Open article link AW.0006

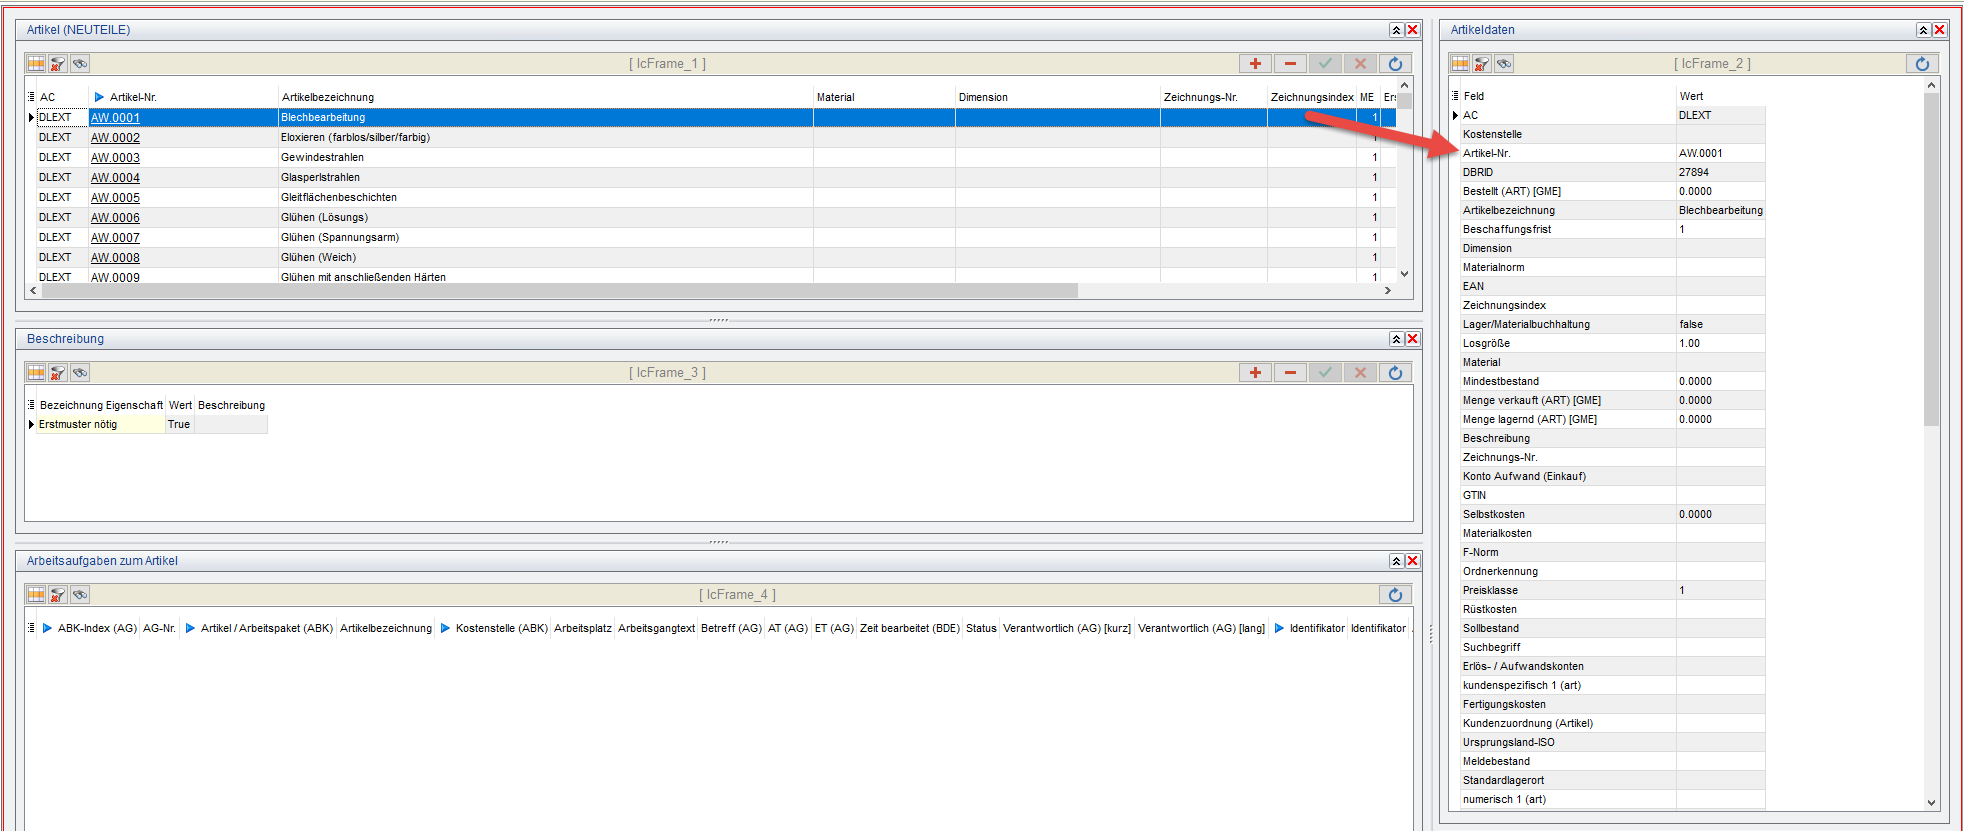(115, 218)
